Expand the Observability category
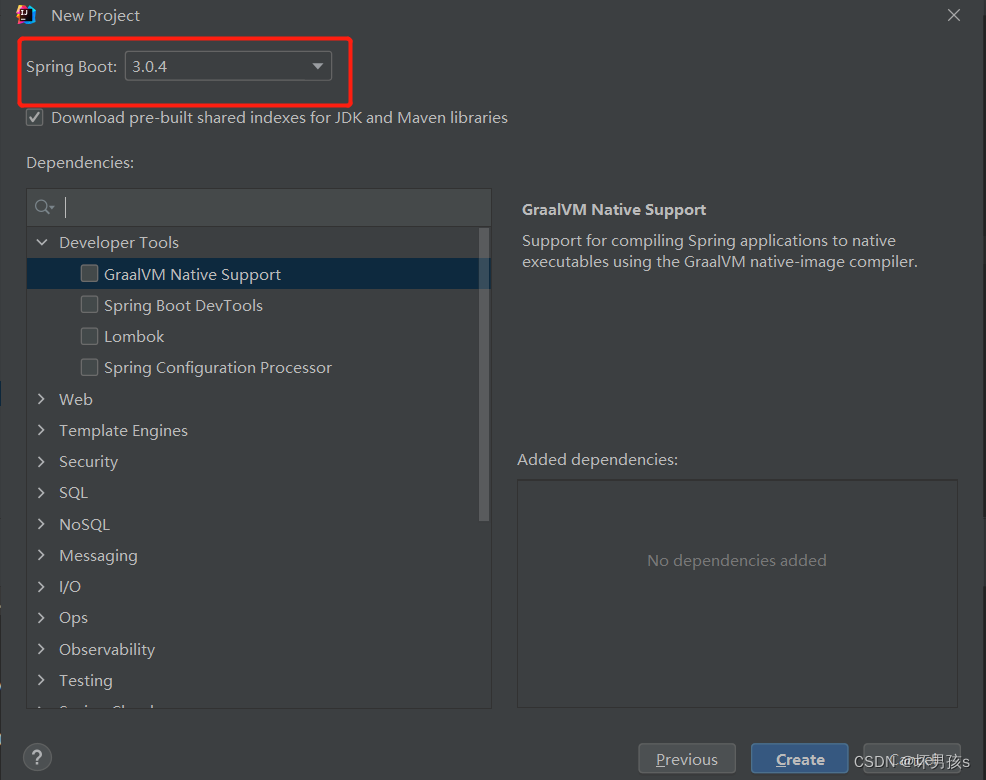 42,649
